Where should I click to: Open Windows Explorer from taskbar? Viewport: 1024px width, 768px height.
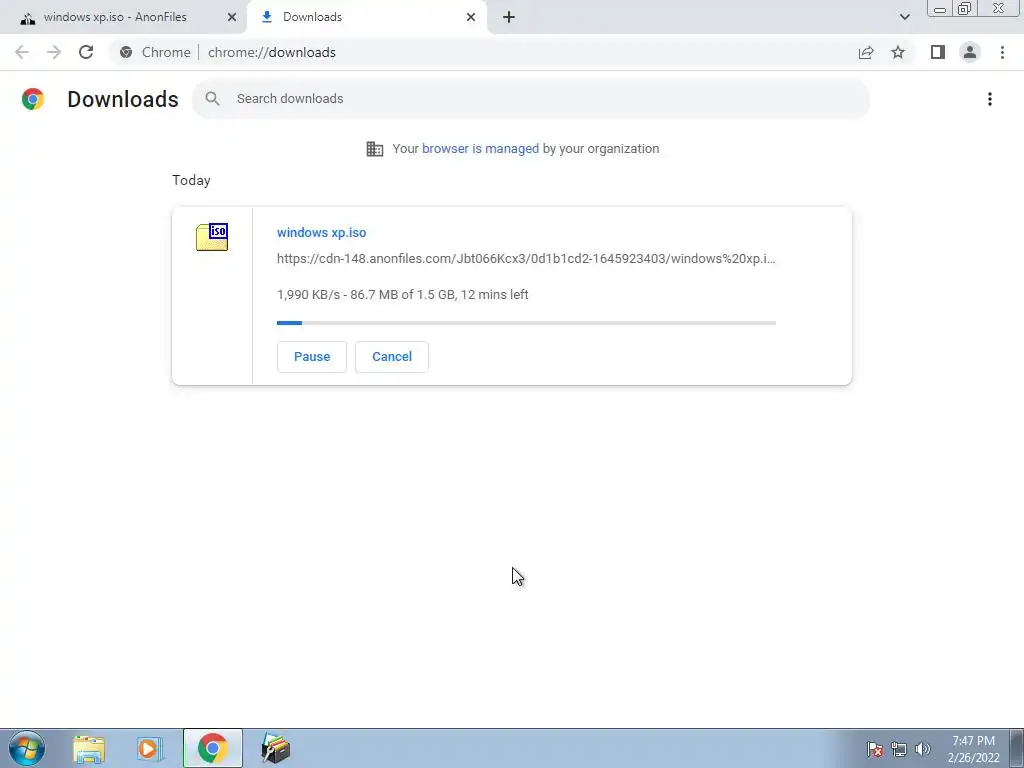click(x=89, y=748)
